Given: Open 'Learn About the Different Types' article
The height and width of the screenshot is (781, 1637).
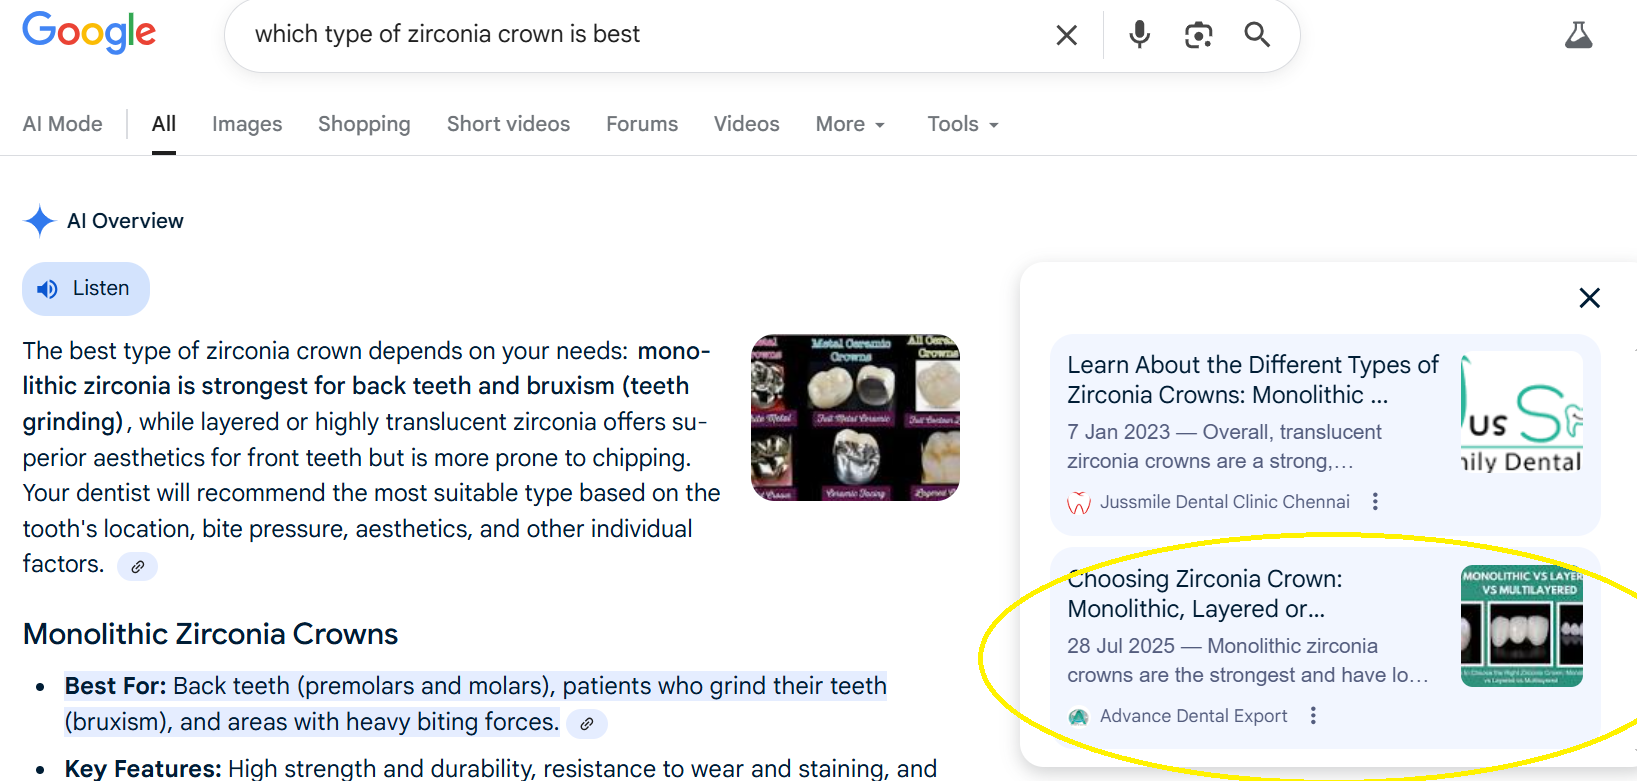Looking at the screenshot, I should [x=1252, y=380].
